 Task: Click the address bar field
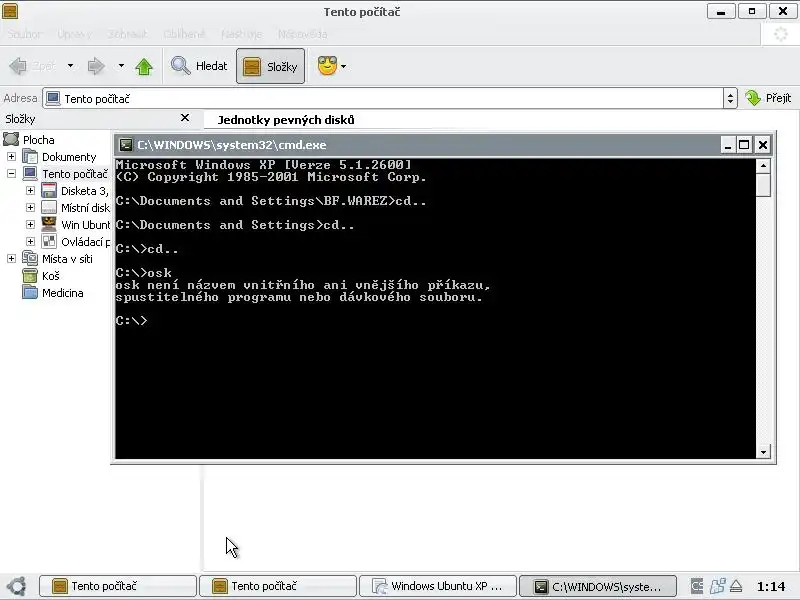(383, 98)
